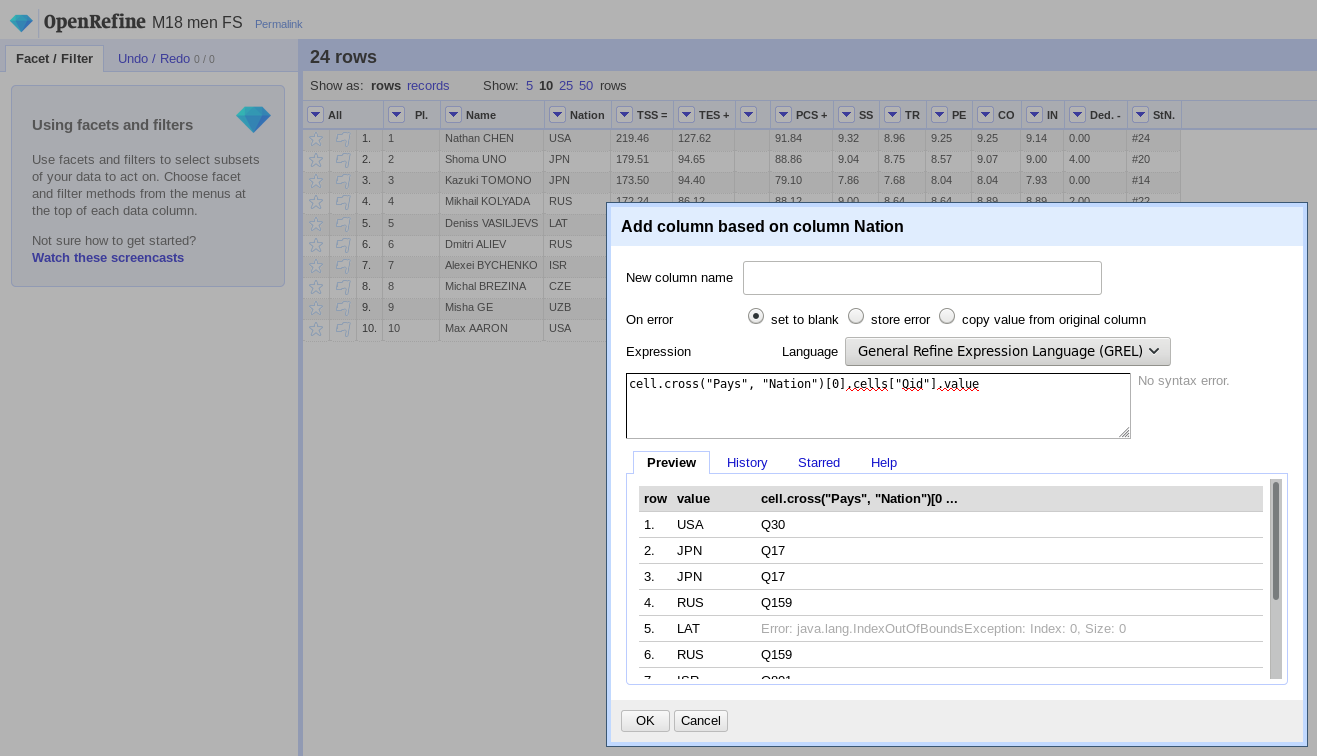Star row 6 Dmitri ALIEV

tap(316, 245)
